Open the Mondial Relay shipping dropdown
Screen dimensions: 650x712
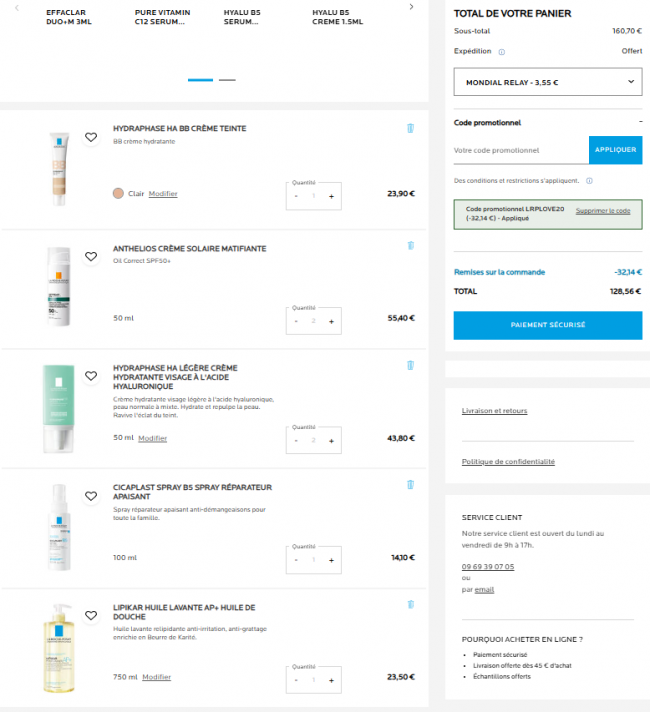point(548,82)
